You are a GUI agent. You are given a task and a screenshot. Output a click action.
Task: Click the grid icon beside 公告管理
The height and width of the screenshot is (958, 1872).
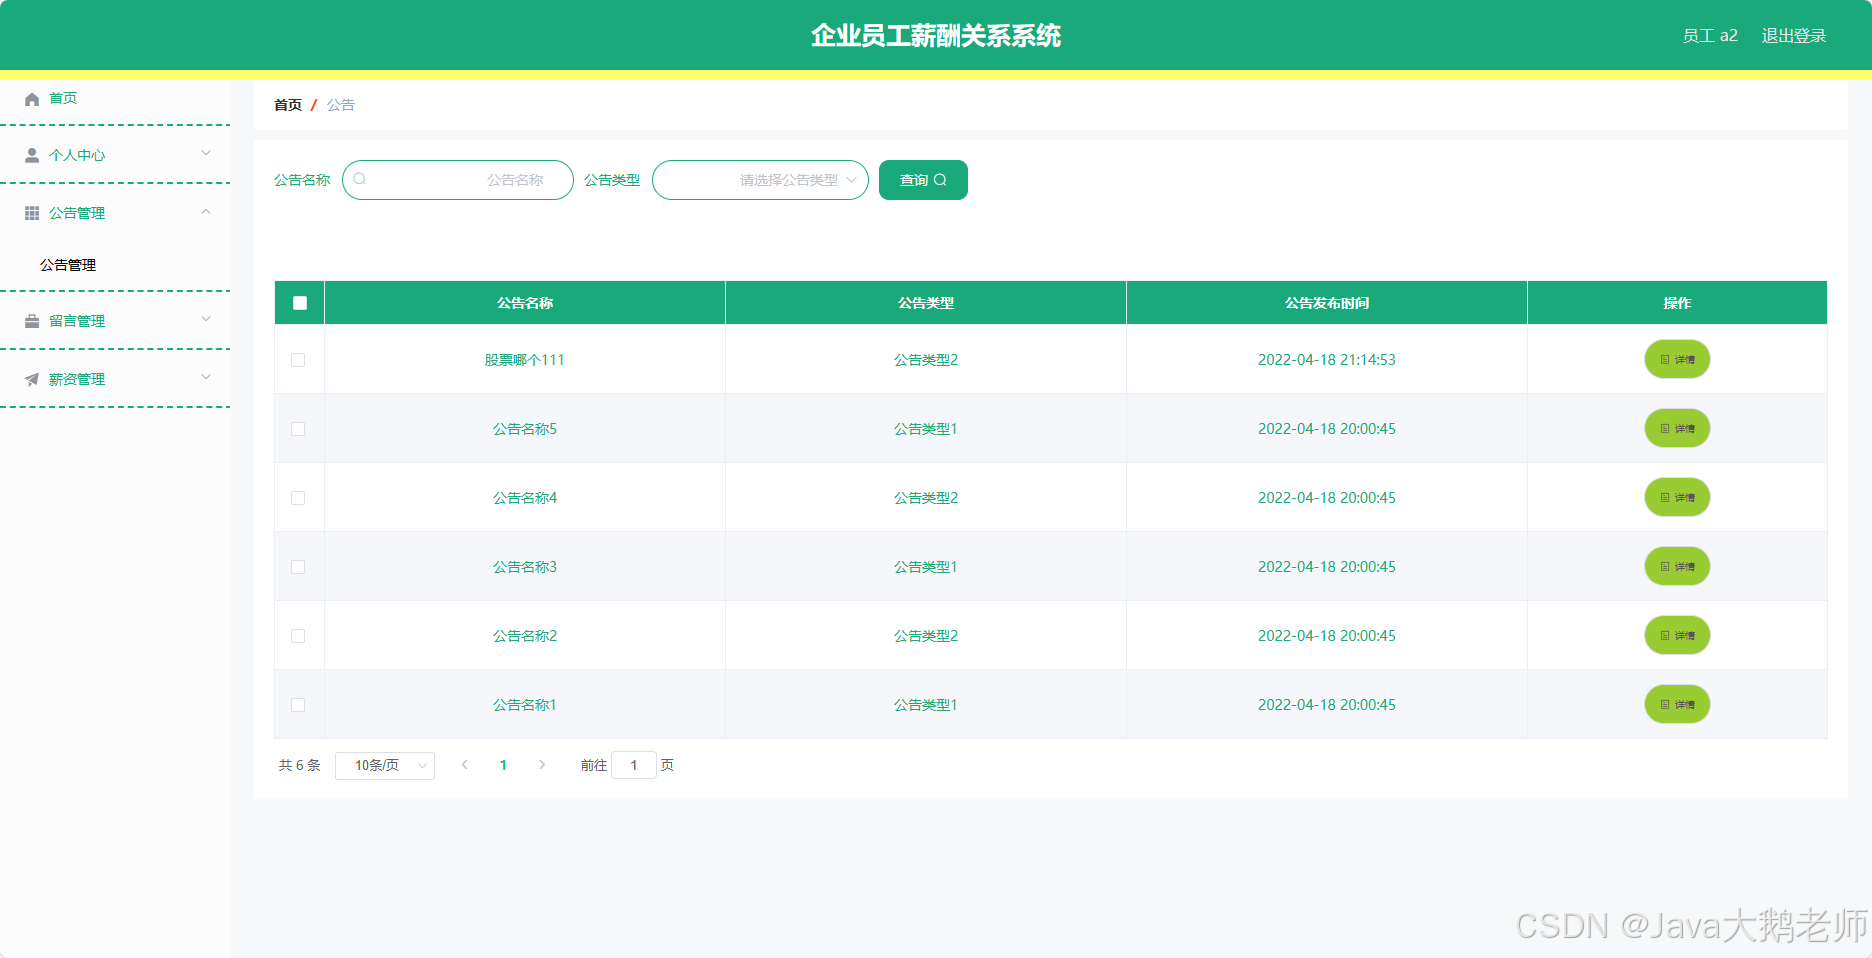click(x=32, y=213)
